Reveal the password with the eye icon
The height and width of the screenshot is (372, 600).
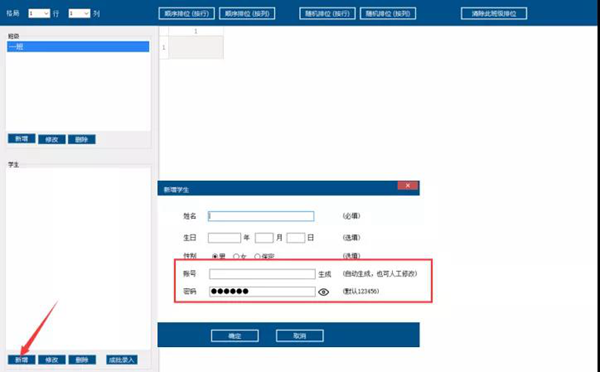point(323,292)
